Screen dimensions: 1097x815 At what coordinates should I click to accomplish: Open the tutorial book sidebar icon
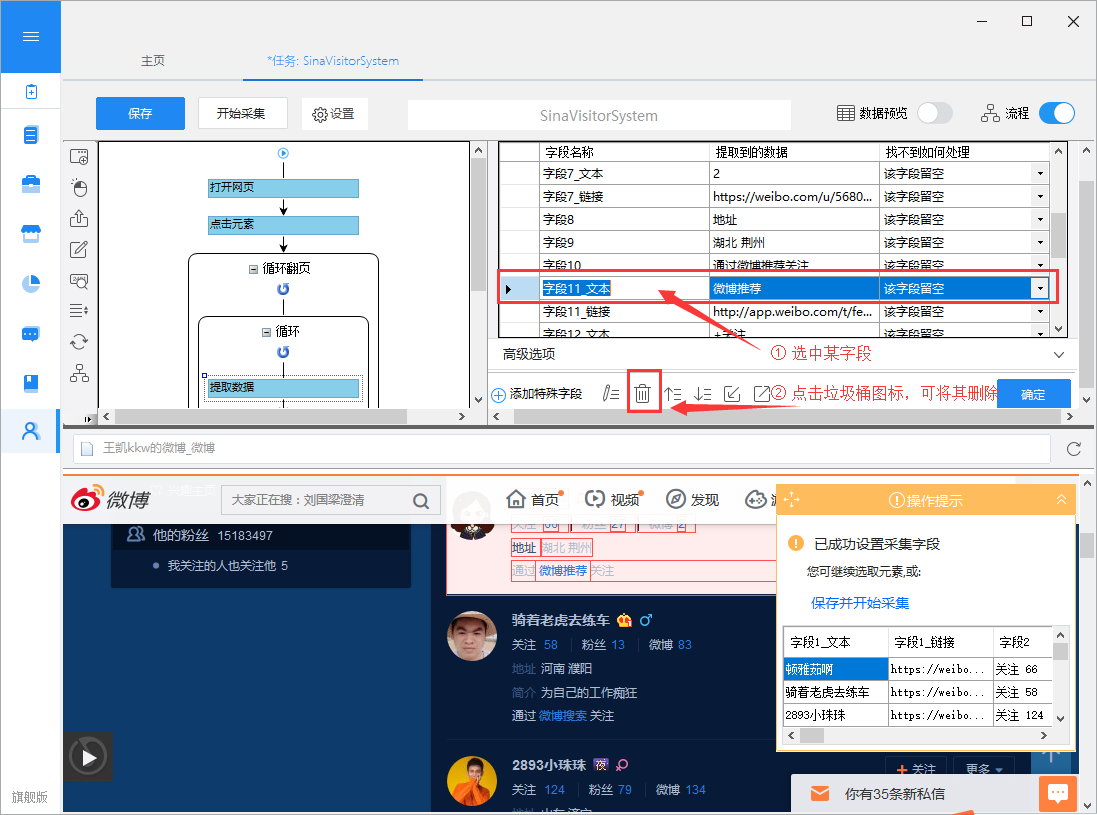click(31, 383)
